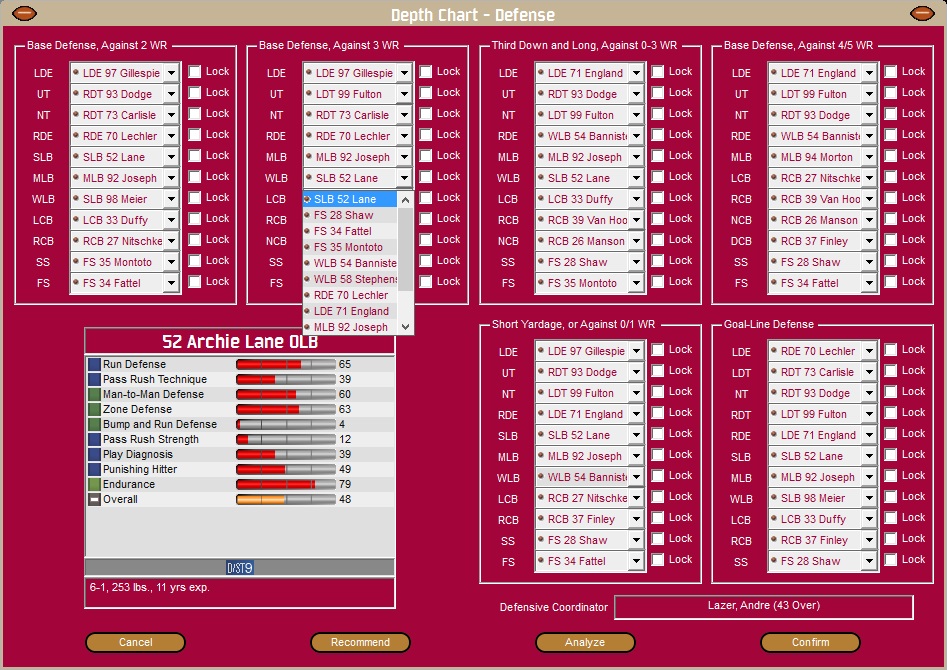Viewport: 947px width, 670px height.
Task: Toggle the Lock checkbox for Goal-Line Defense RDE
Action: [888, 434]
